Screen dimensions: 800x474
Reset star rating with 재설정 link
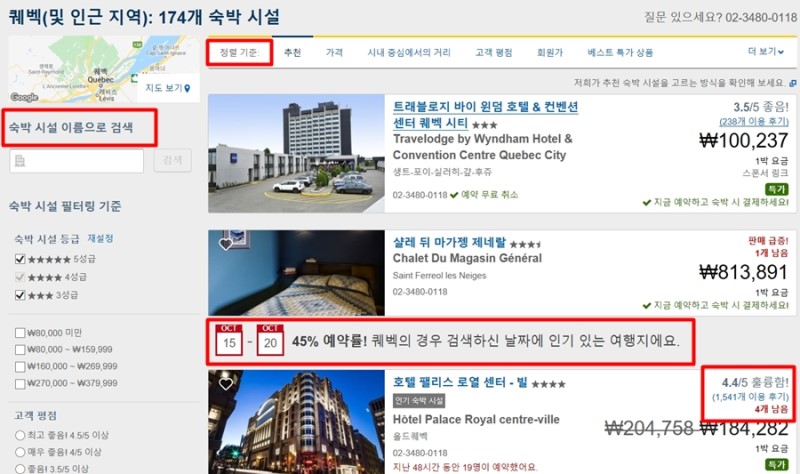tap(101, 239)
